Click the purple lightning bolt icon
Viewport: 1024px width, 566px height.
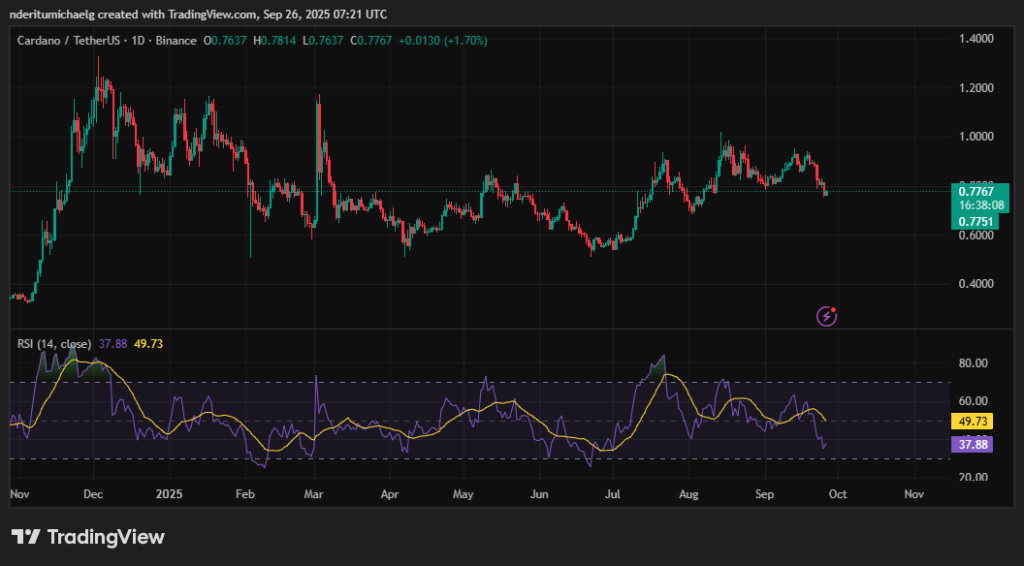(827, 317)
